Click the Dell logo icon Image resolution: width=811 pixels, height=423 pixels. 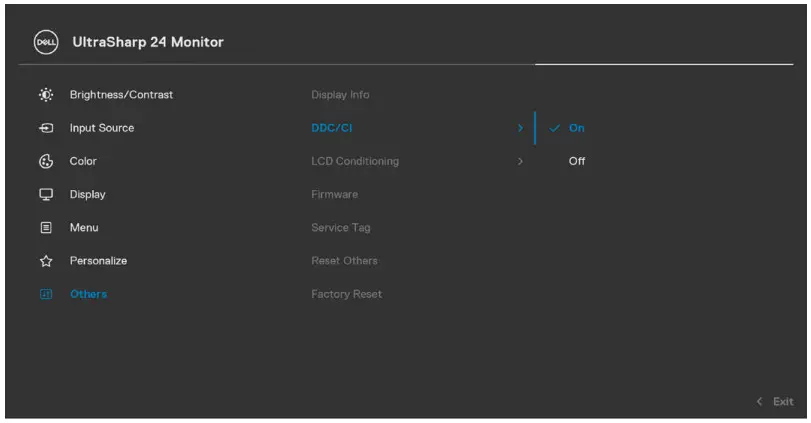pos(46,42)
